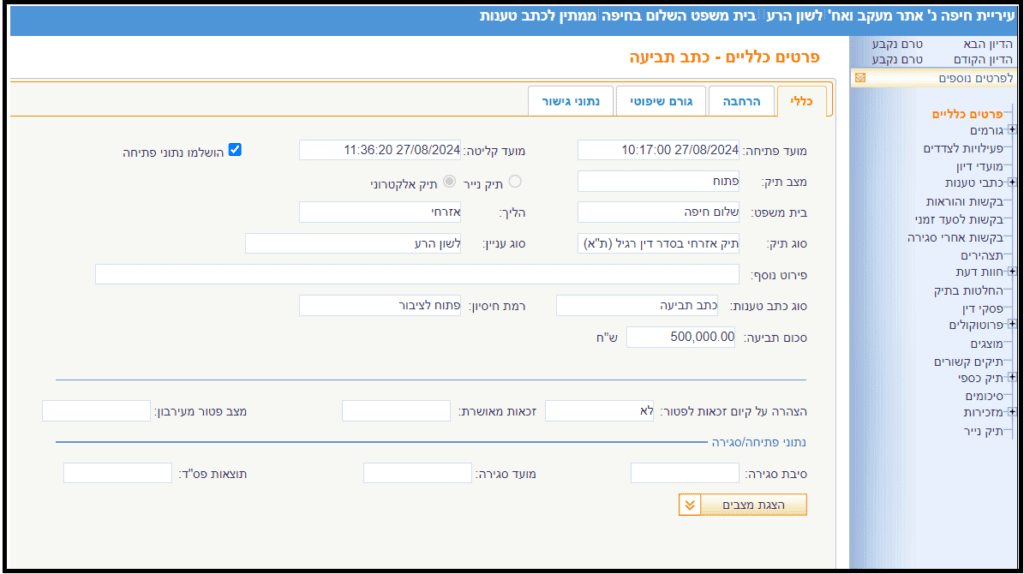Switch to the כללי tab
The image size is (1024, 574).
pos(801,101)
